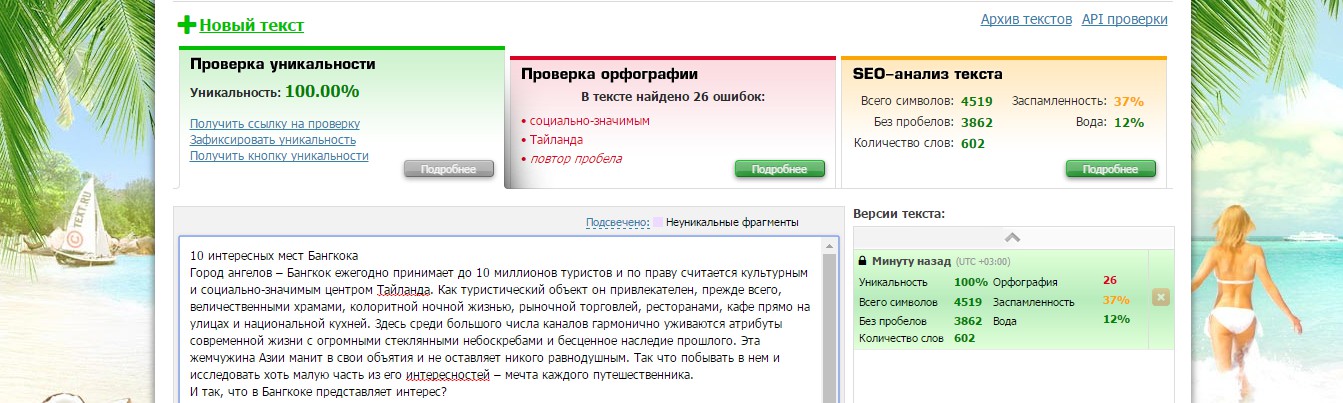The width and height of the screenshot is (1343, 403).
Task: Click spelling error 'Тайланда' in list
Action: (556, 140)
